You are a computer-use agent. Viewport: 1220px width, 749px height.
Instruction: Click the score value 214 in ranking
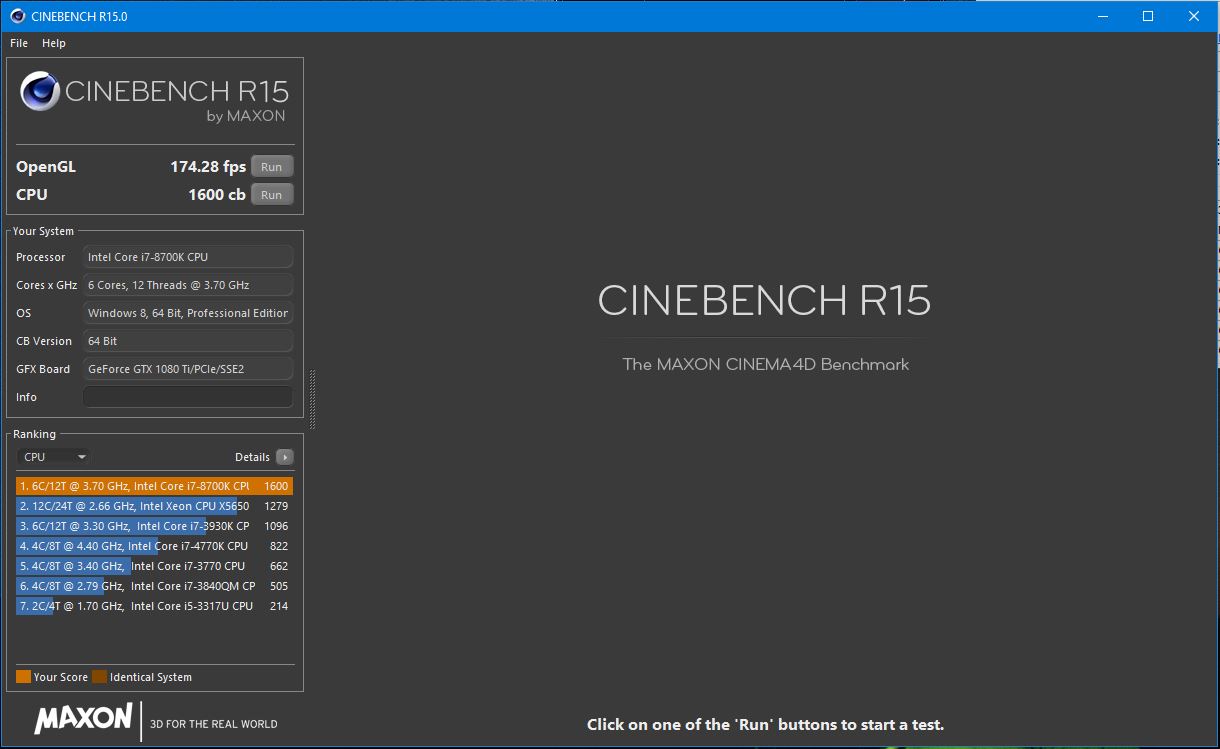279,606
